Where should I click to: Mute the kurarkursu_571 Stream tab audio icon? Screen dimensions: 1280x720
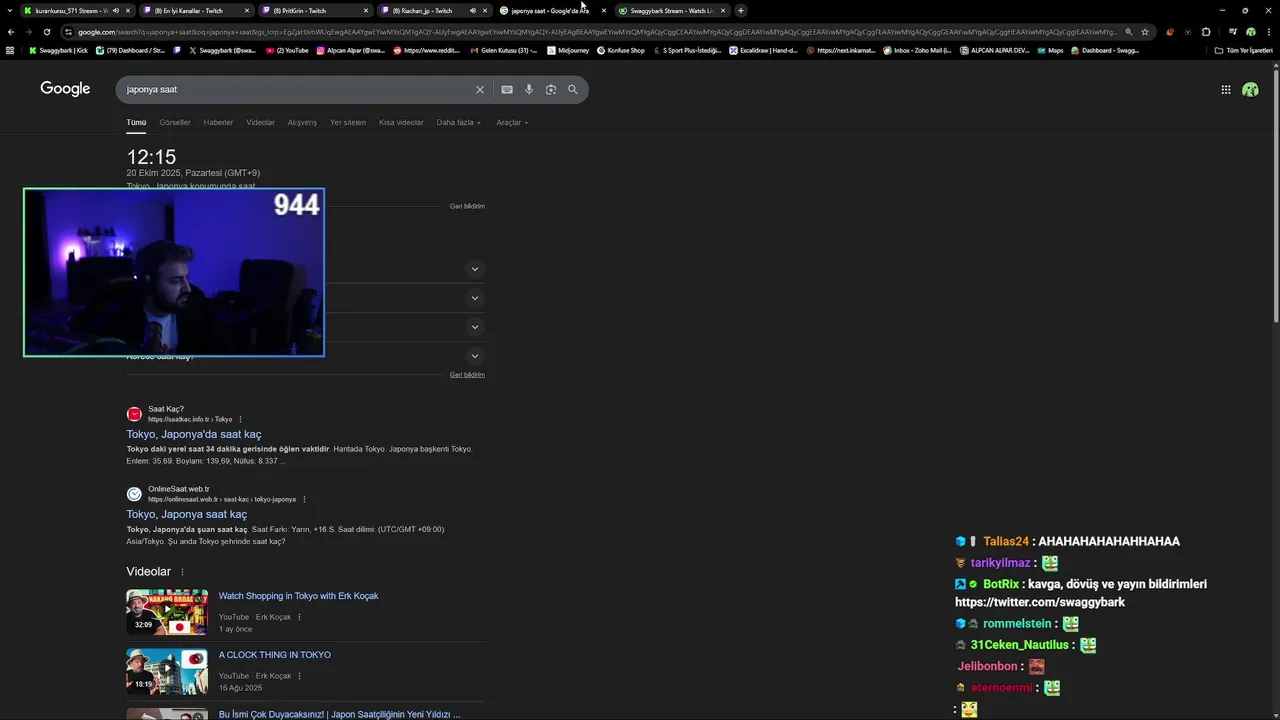pyautogui.click(x=116, y=11)
